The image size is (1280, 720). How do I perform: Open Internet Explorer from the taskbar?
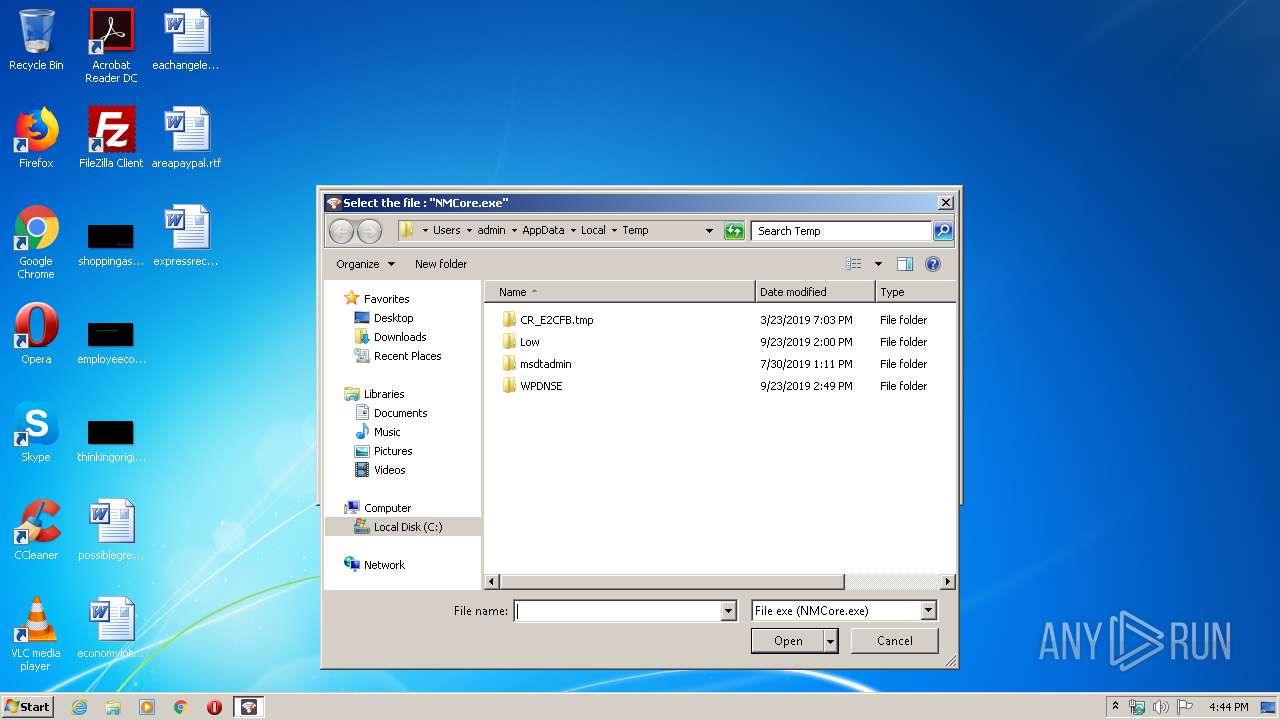79,707
